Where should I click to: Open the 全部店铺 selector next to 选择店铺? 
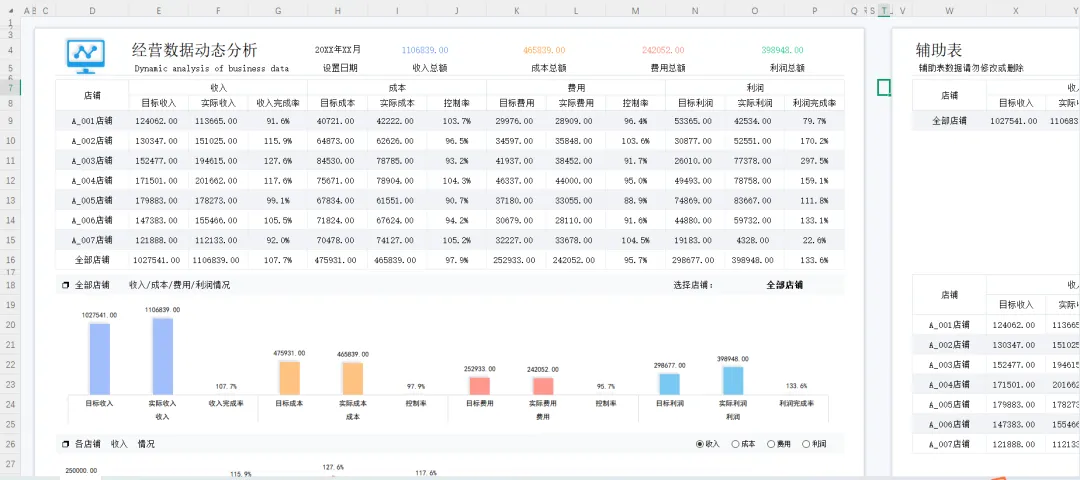(x=785, y=285)
